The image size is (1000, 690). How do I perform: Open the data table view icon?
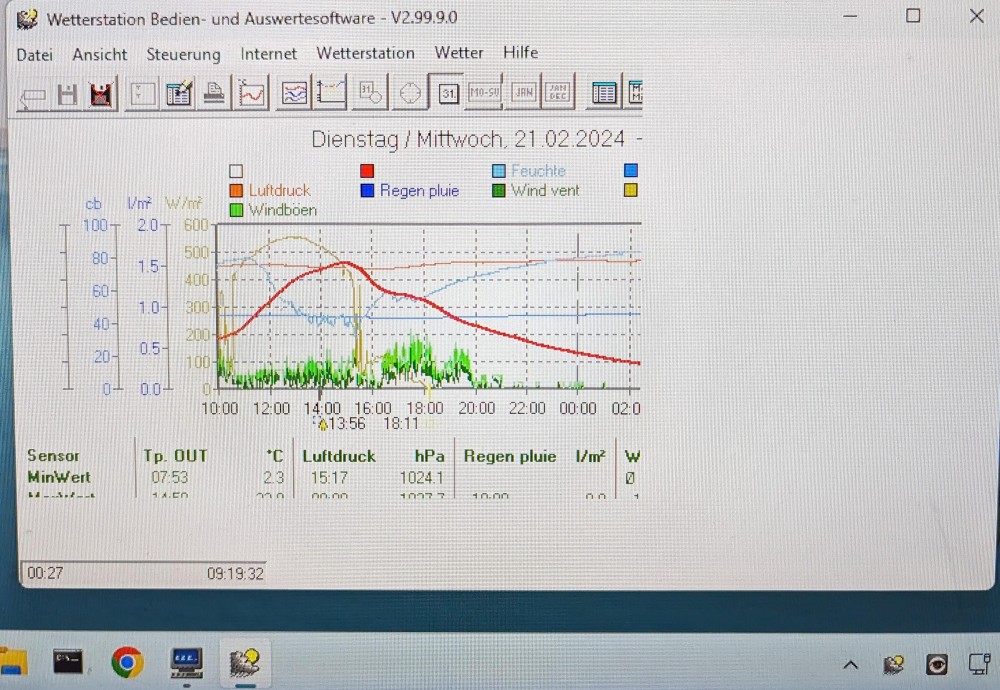tap(604, 93)
